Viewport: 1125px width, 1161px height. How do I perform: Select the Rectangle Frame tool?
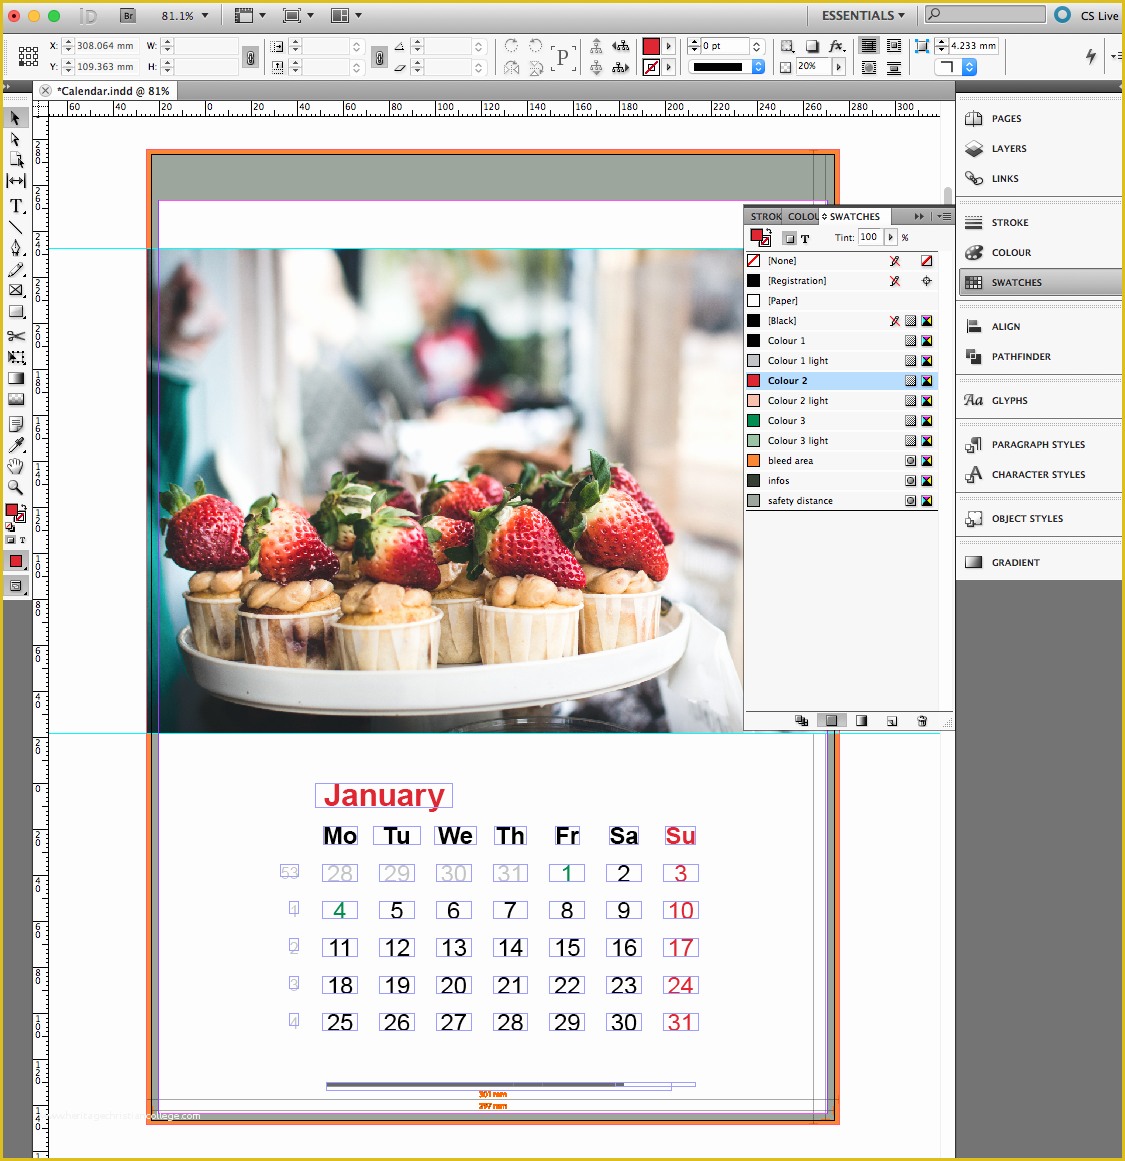click(16, 290)
